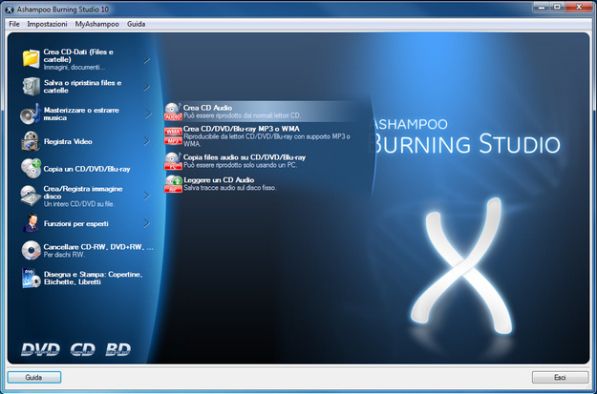Click the Funzioni per esperti person icon
This screenshot has width=597, height=394.
[x=31, y=223]
